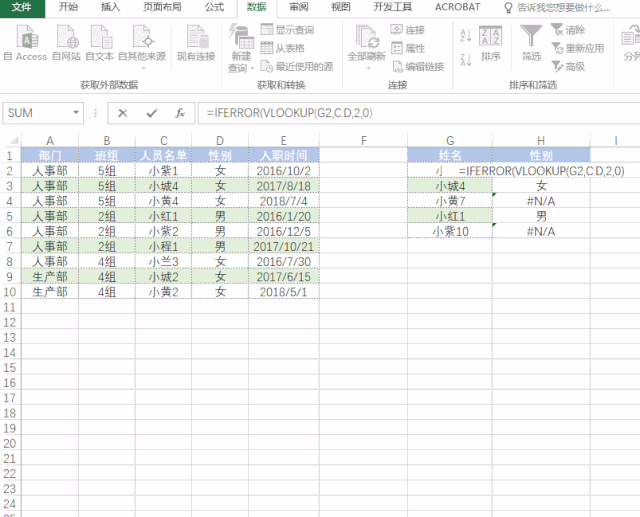The width and height of the screenshot is (640, 517).
Task: Sort ascending with A-Z icon
Action: tap(465, 36)
